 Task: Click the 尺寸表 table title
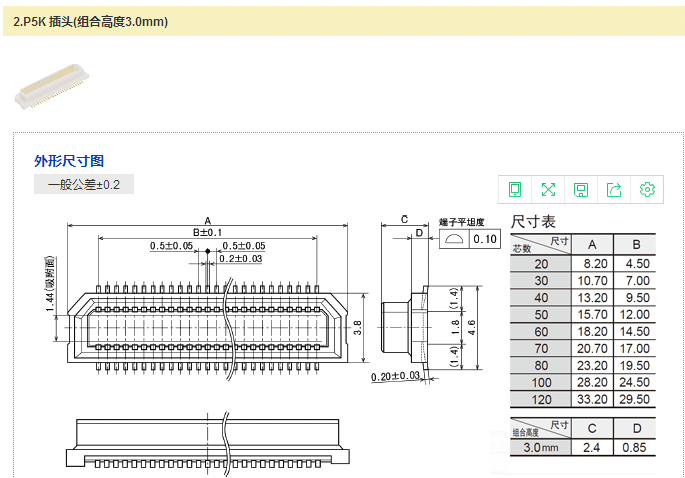[x=533, y=222]
